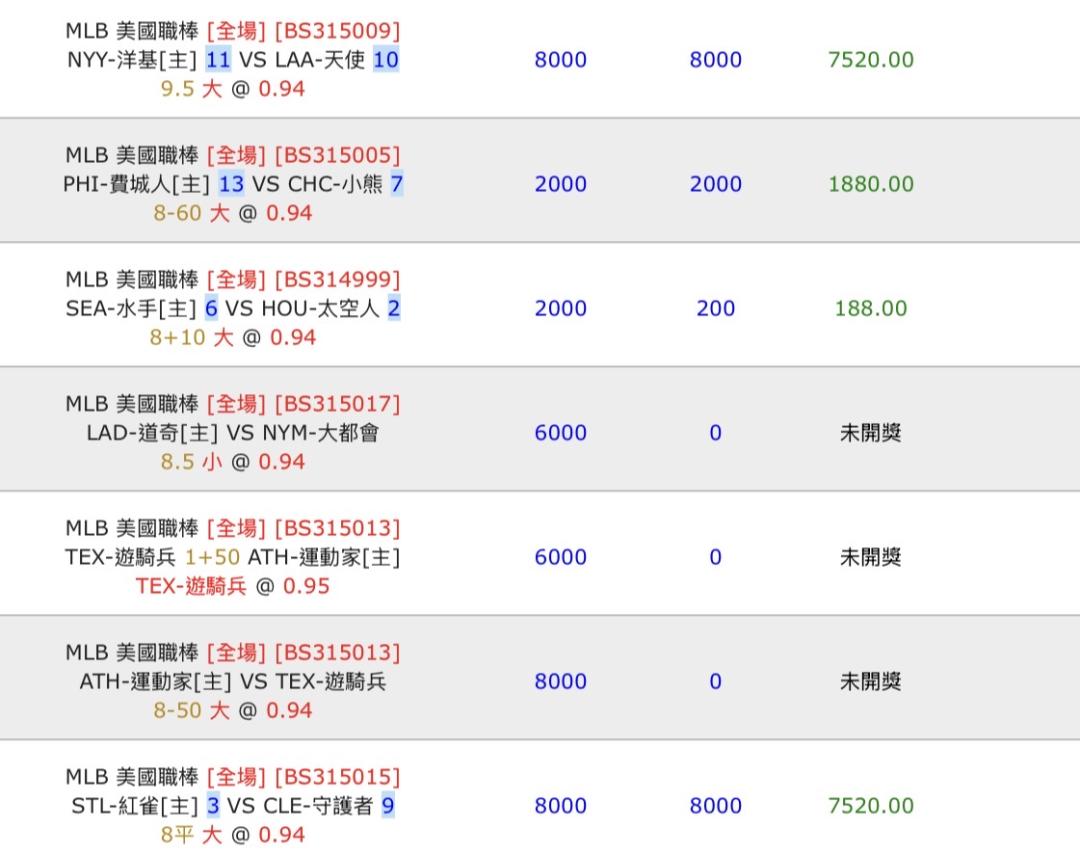Select the valid amount 200 in the SEA-水手 row
The height and width of the screenshot is (854, 1080).
point(715,308)
